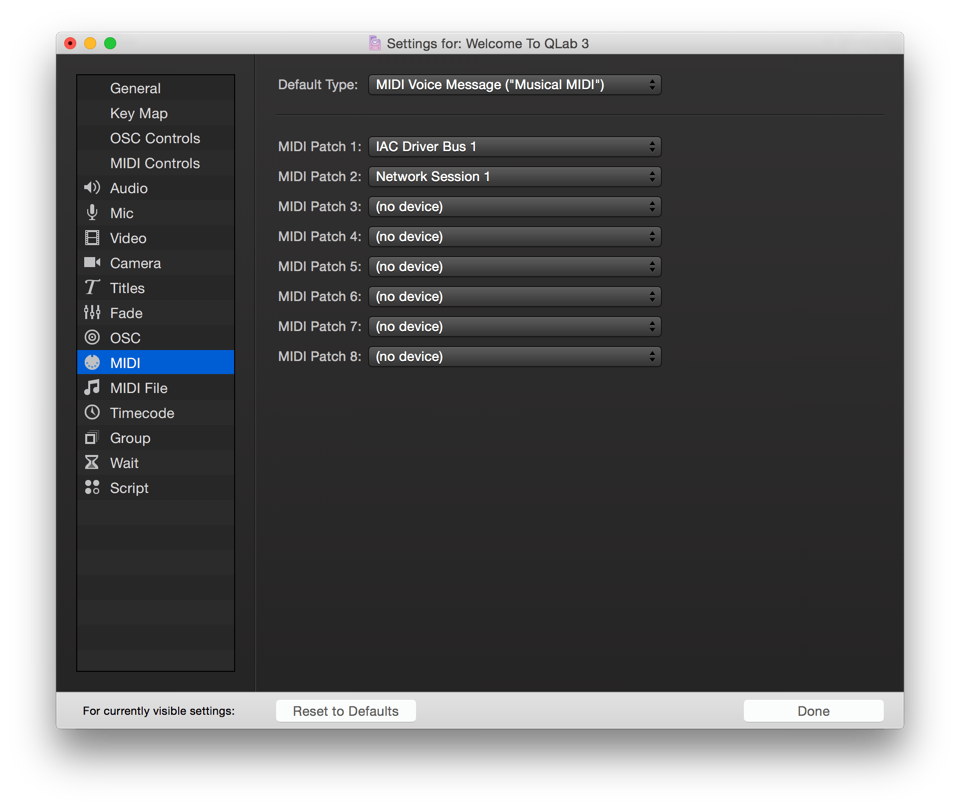Go to MIDI Controls settings
The width and height of the screenshot is (960, 809).
click(x=155, y=163)
